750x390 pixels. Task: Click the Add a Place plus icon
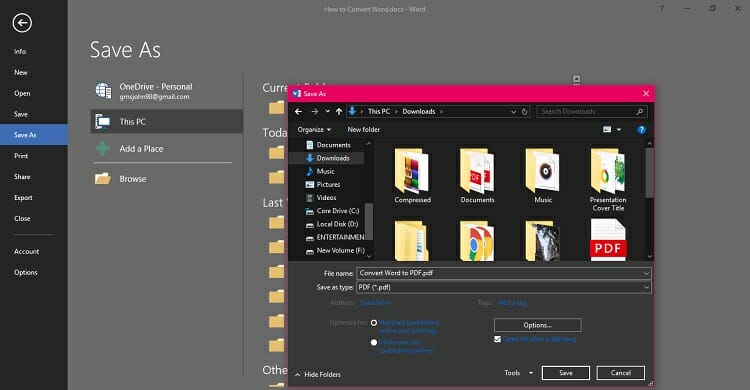(x=103, y=149)
